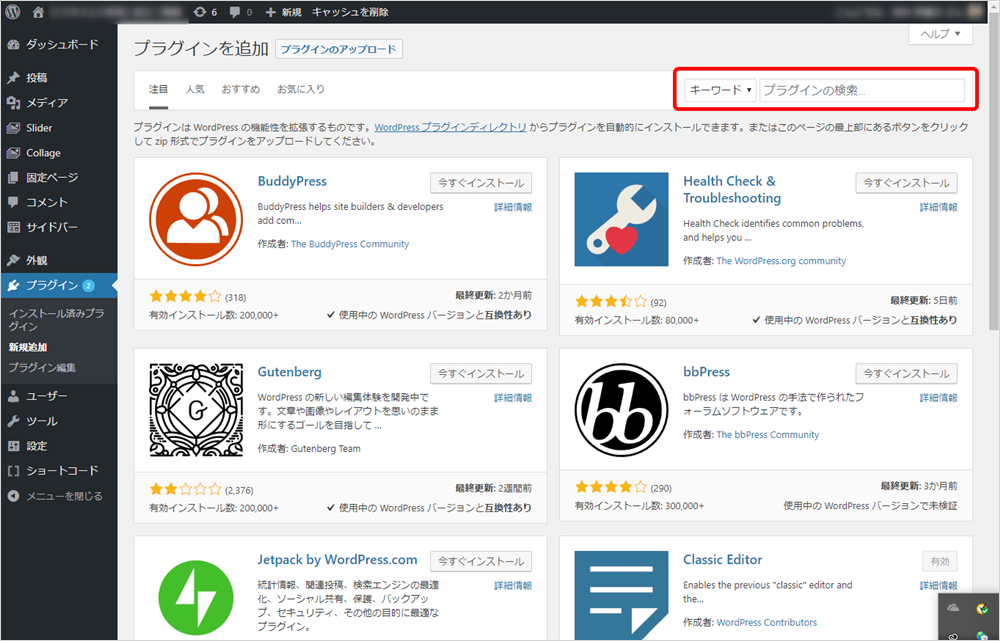Click the Classic Editor plugin logo
Screen dimensions: 1000x641
pyautogui.click(x=621, y=596)
